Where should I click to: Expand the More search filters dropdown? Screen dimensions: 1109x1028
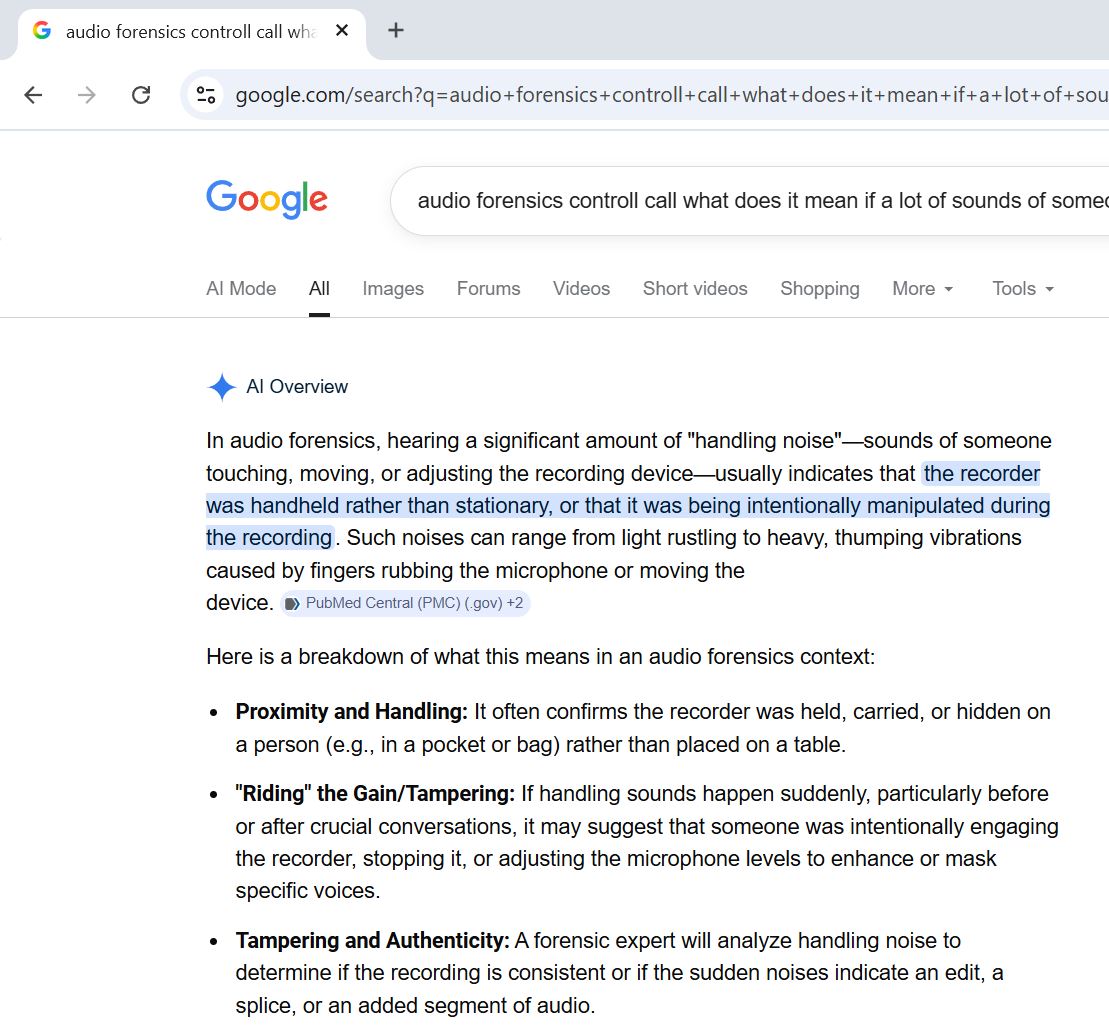click(922, 288)
